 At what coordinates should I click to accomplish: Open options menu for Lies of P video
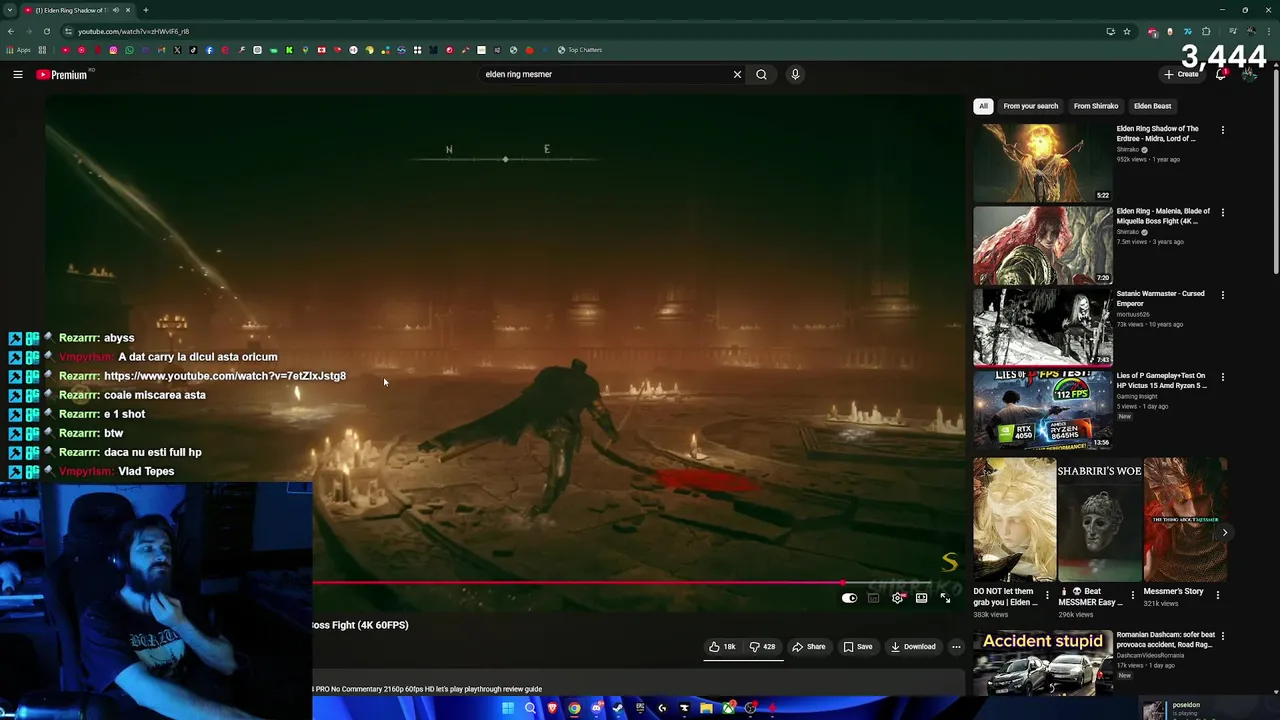[x=1222, y=377]
